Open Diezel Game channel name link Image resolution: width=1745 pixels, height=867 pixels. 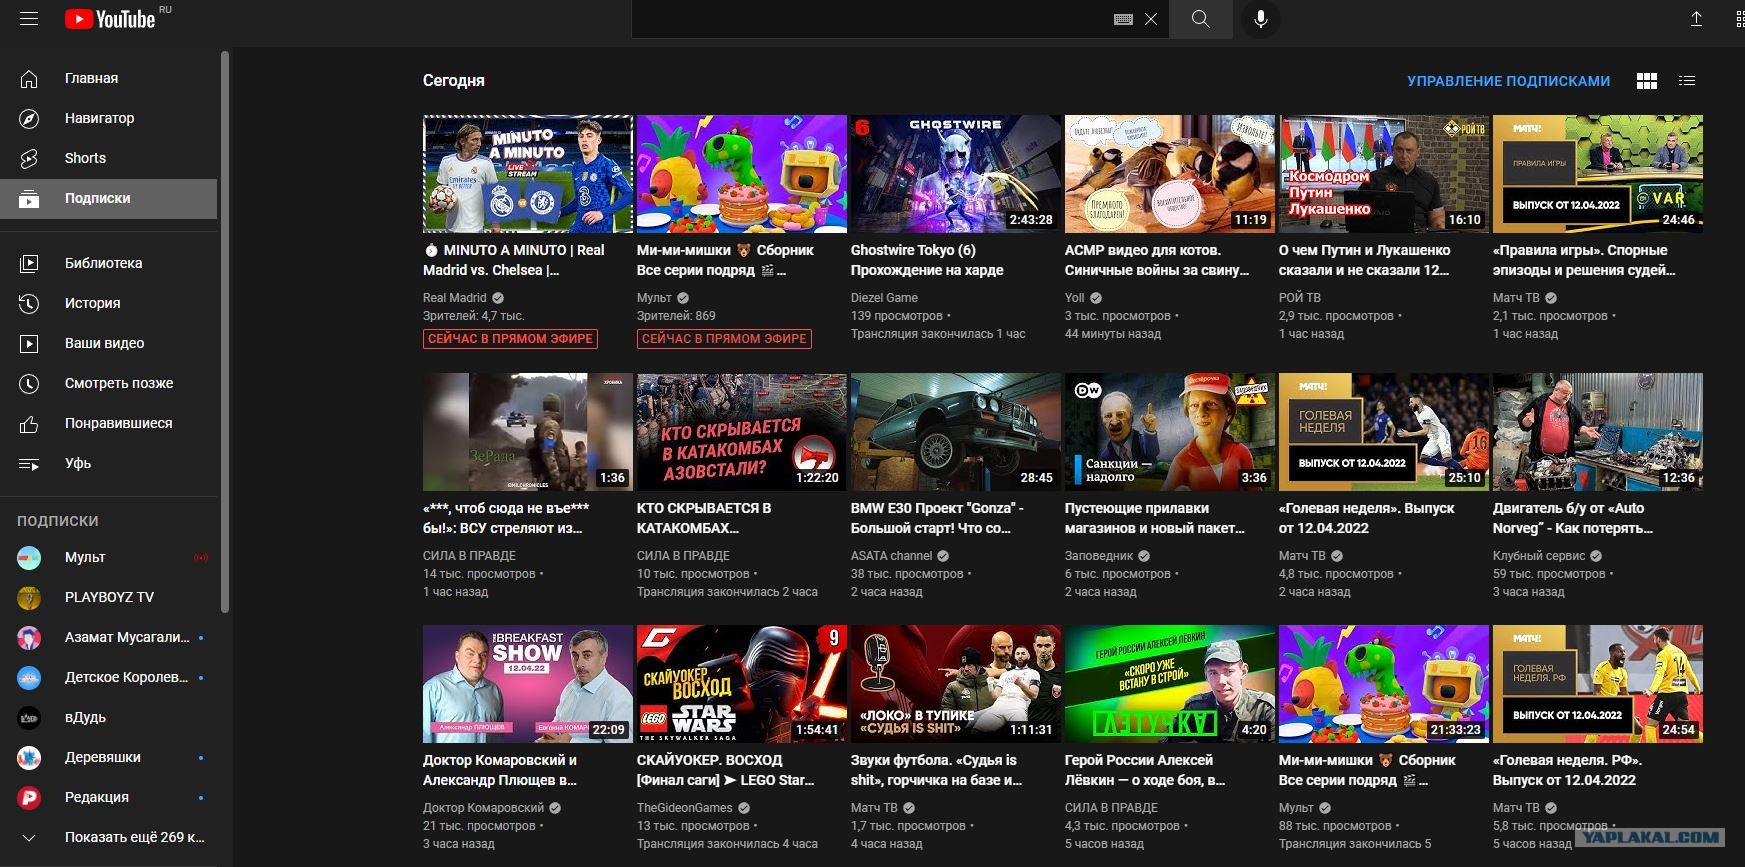tap(884, 298)
